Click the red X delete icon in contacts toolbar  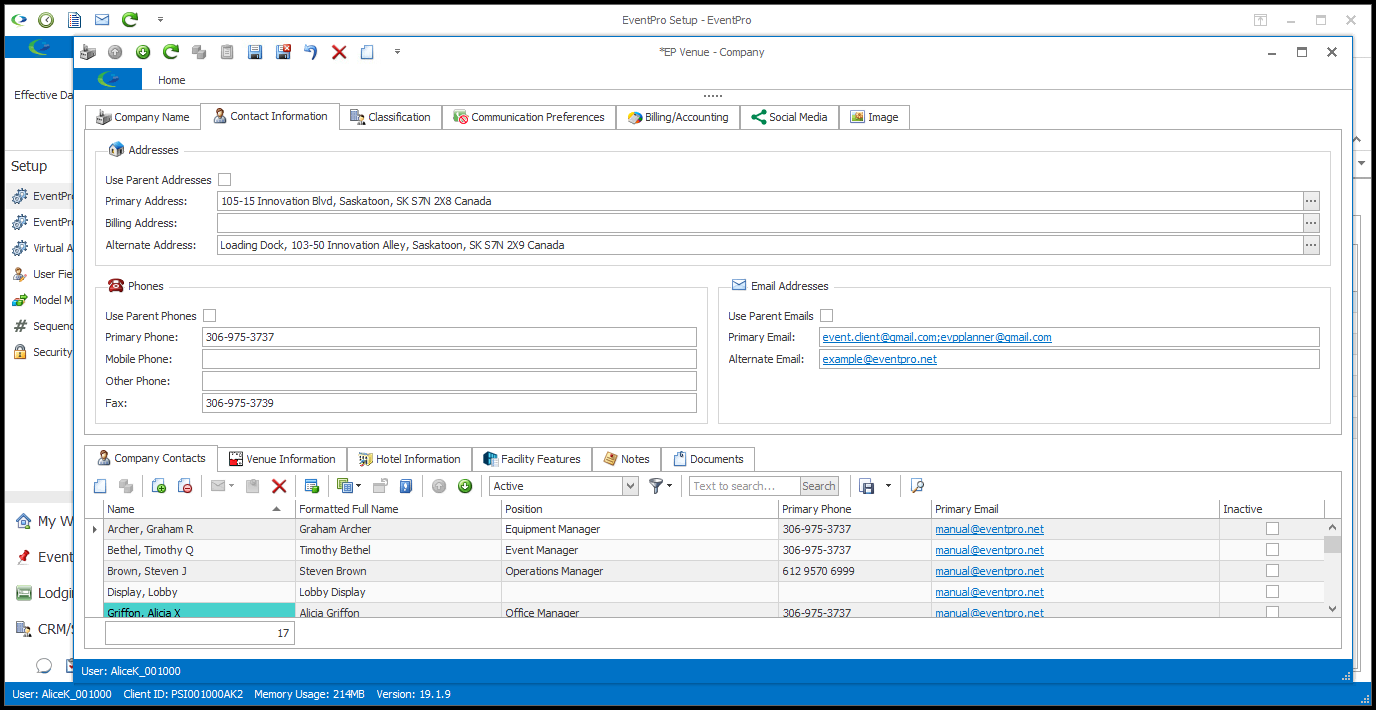(x=279, y=486)
